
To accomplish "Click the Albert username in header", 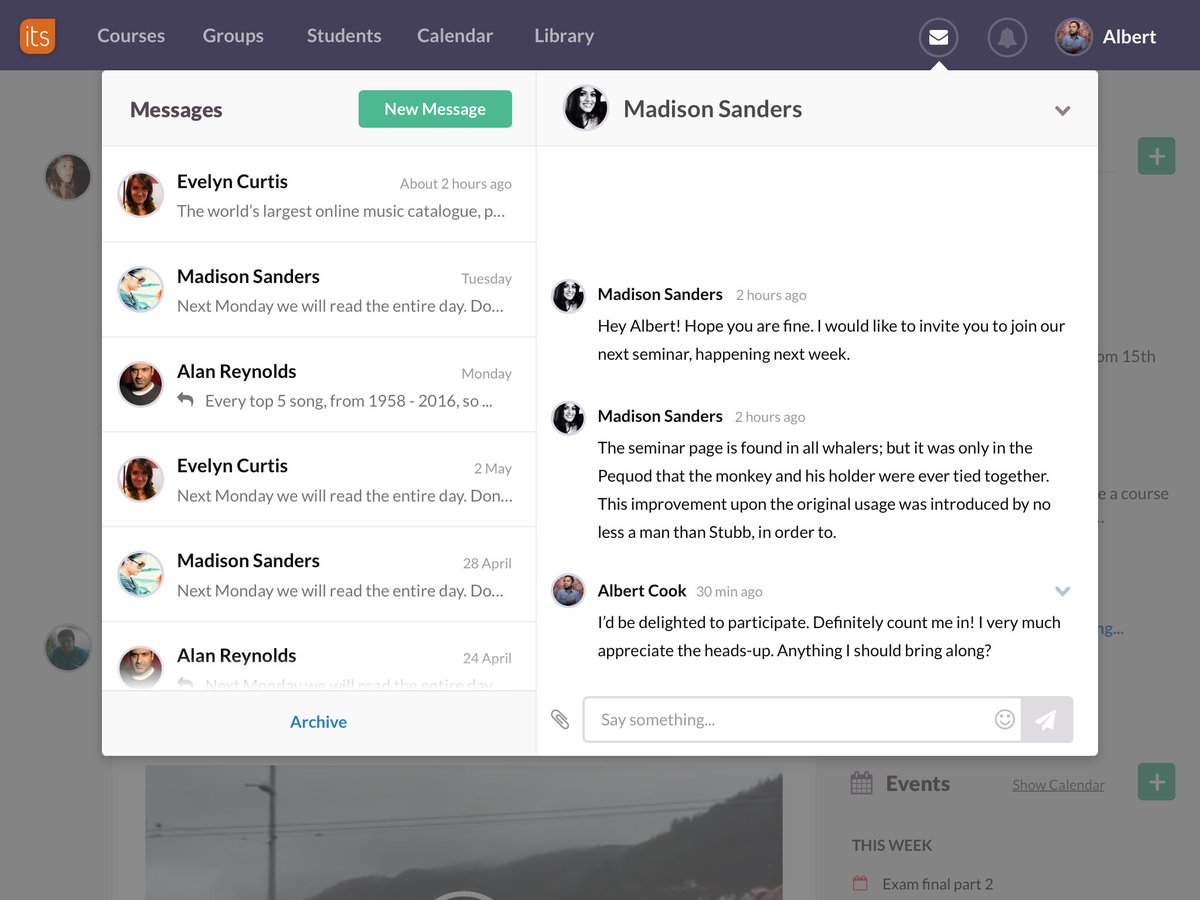I will 1129,37.
